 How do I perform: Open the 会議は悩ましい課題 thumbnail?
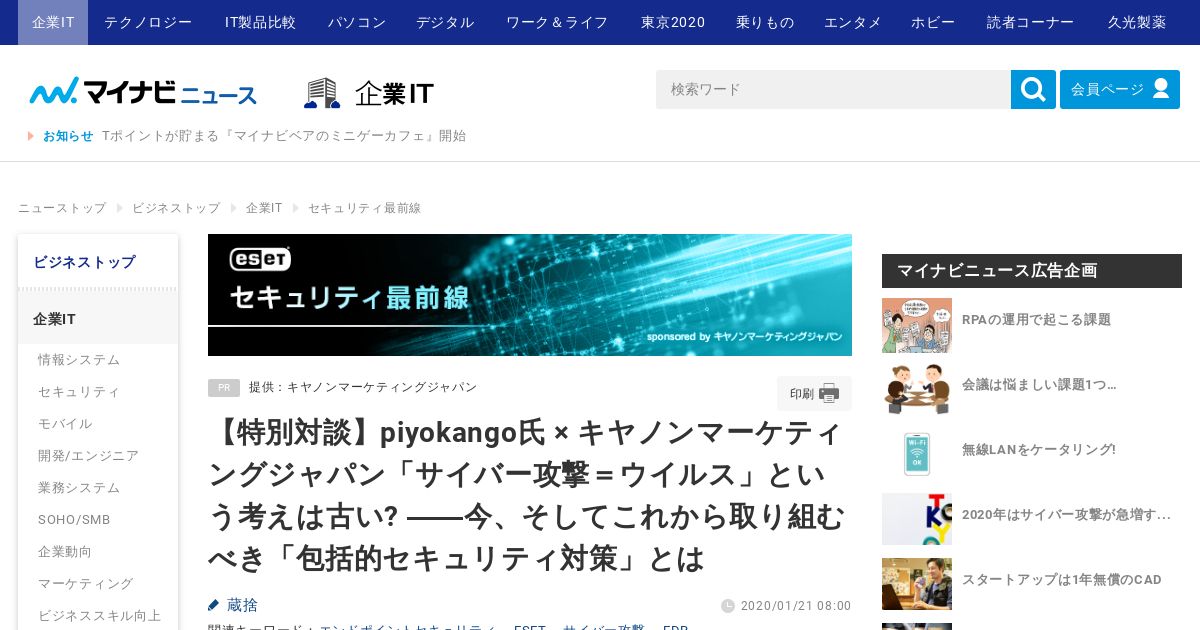pos(917,389)
